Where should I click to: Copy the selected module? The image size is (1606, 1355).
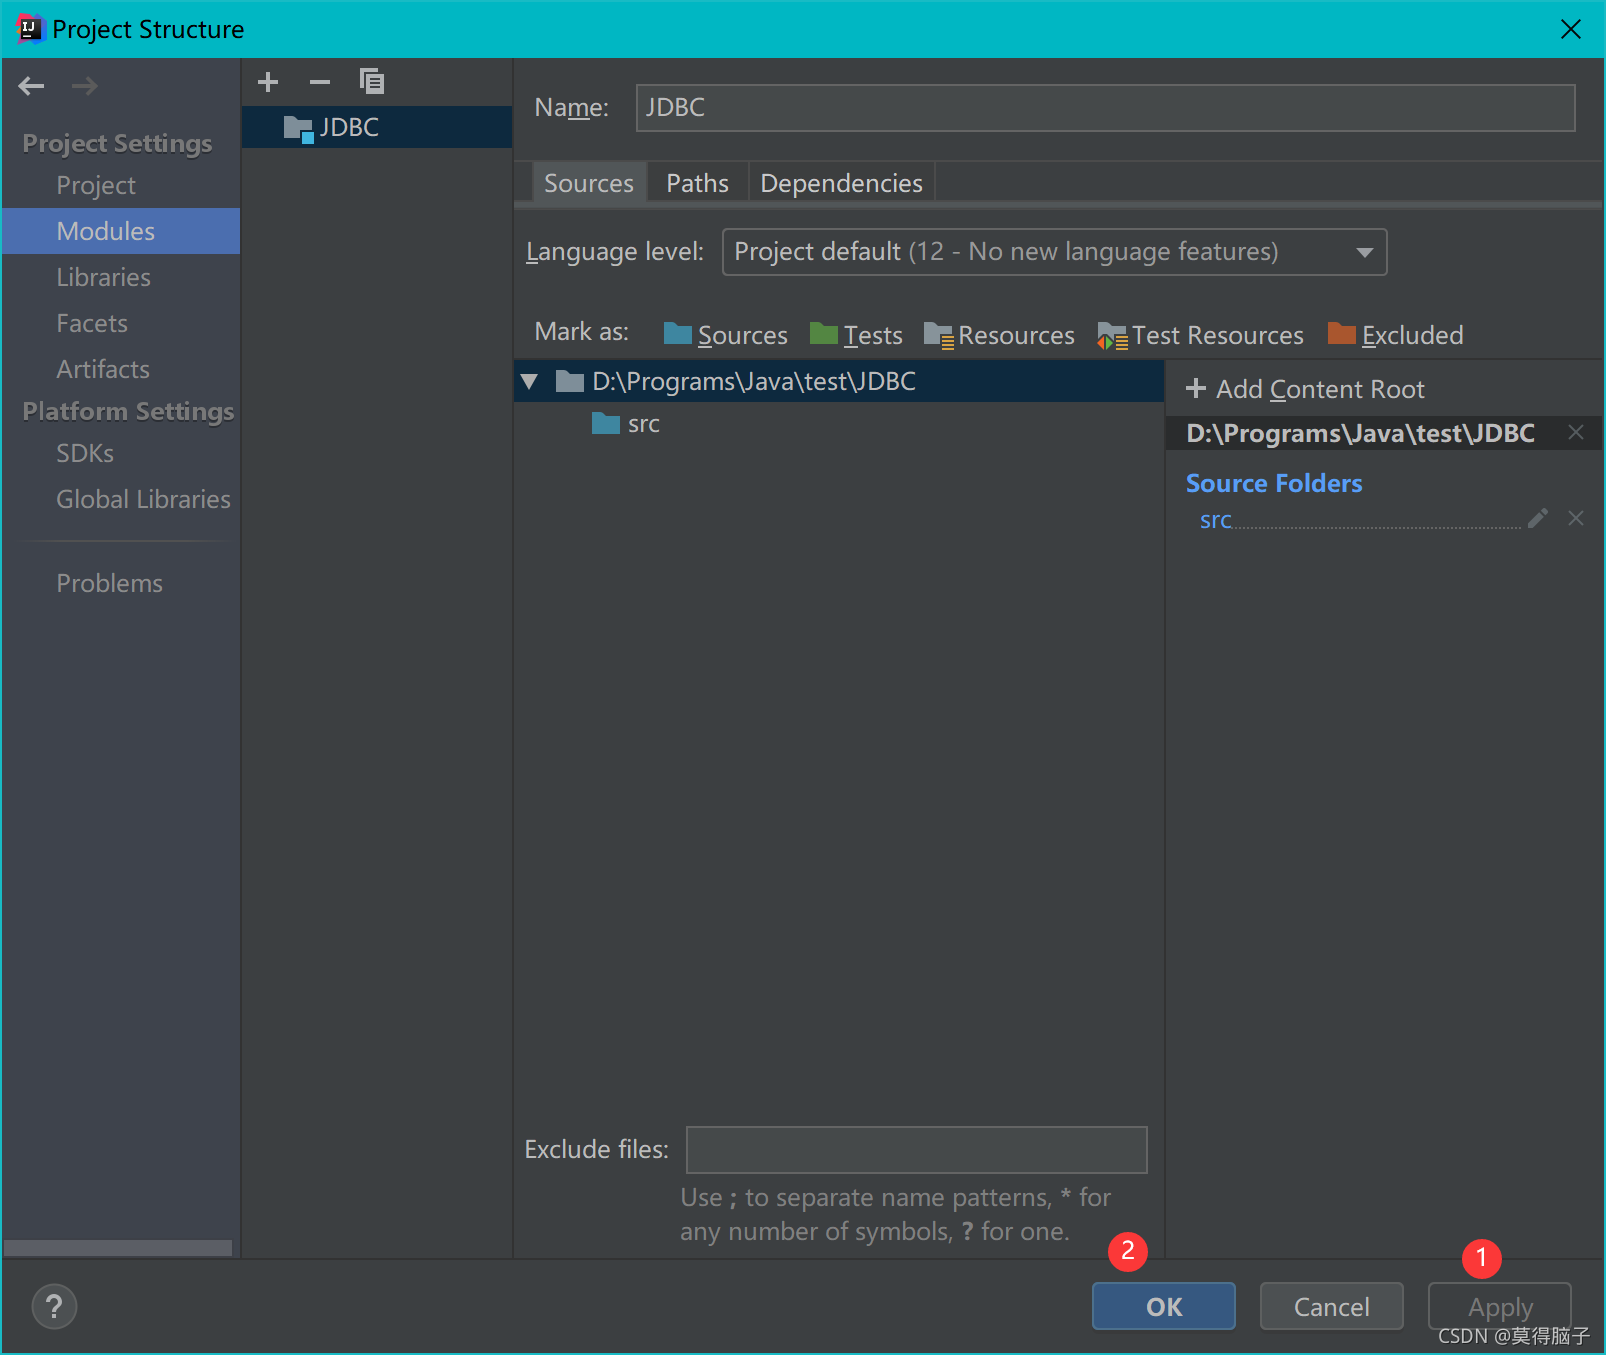(372, 82)
